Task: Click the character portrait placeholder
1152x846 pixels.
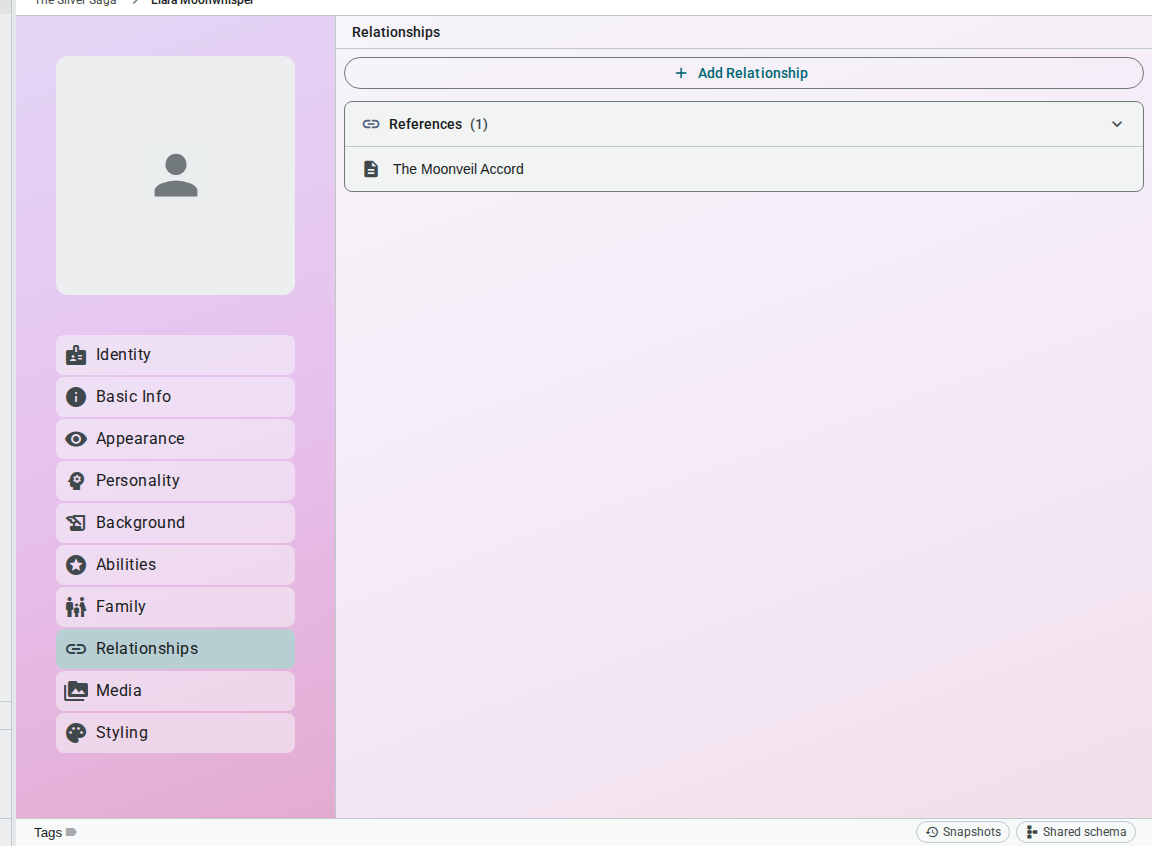Action: [x=176, y=176]
